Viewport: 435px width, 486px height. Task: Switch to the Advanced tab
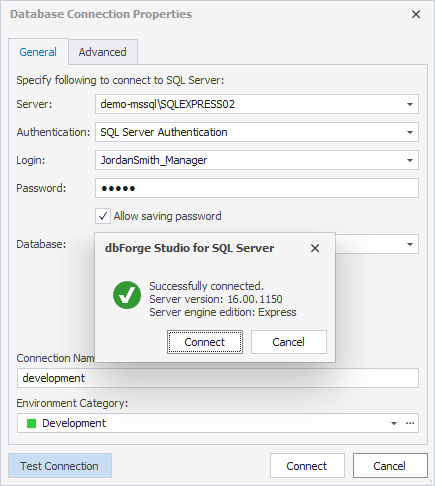pos(103,52)
